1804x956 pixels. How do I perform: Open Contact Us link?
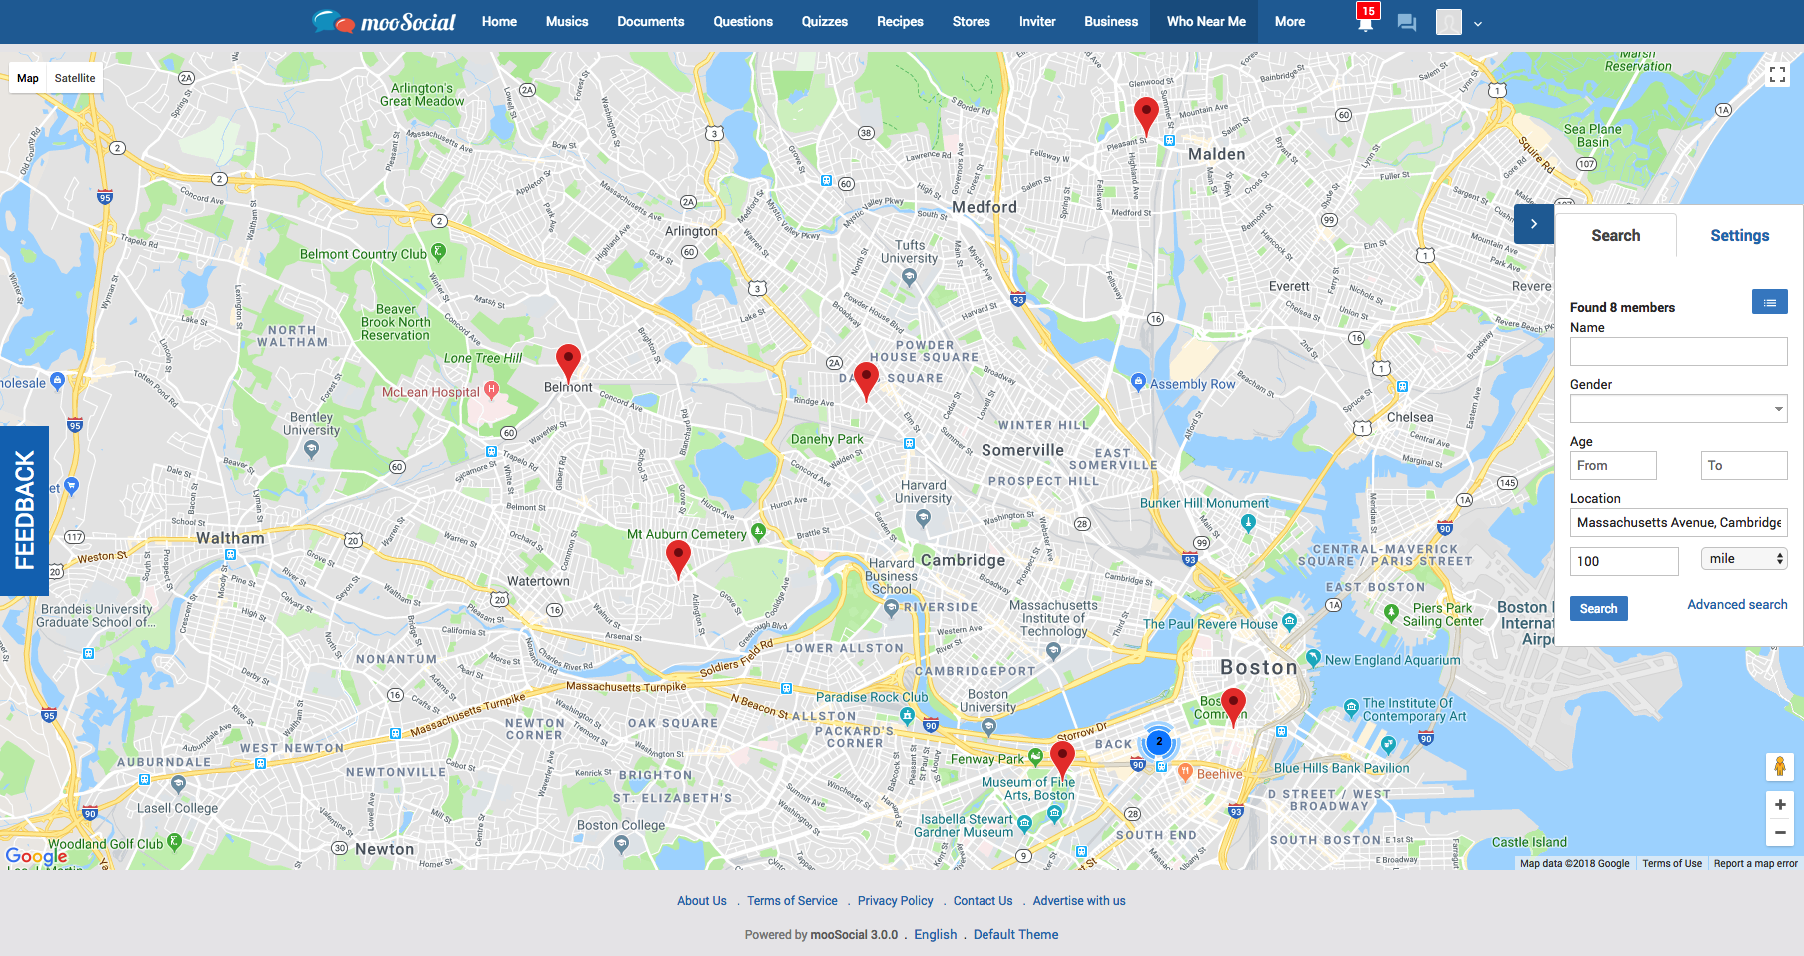click(x=983, y=901)
